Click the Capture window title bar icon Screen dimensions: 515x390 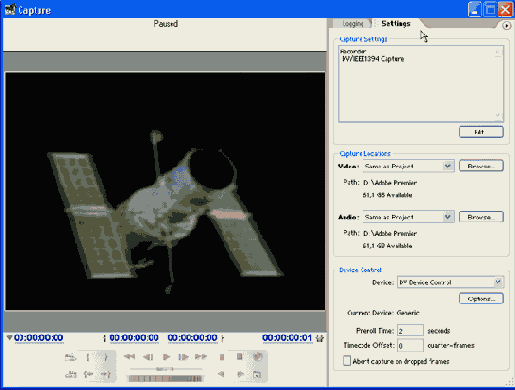tap(10, 9)
